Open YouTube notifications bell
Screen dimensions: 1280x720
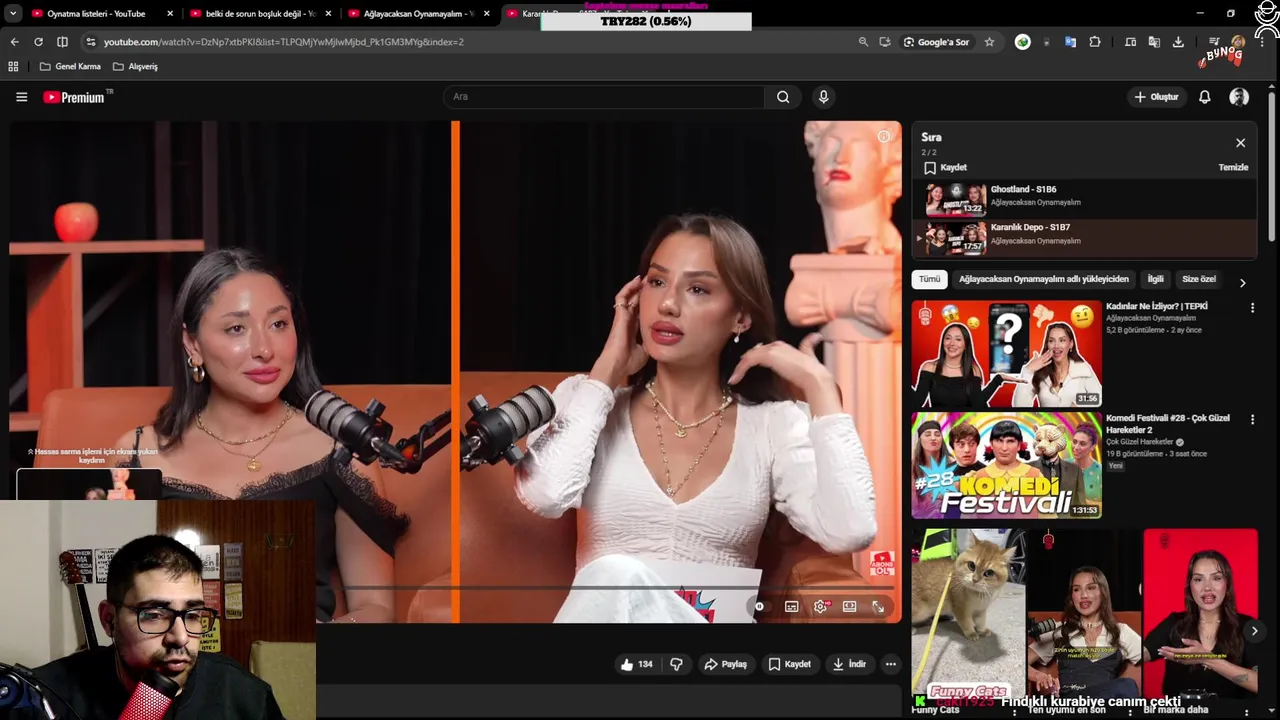[x=1205, y=97]
